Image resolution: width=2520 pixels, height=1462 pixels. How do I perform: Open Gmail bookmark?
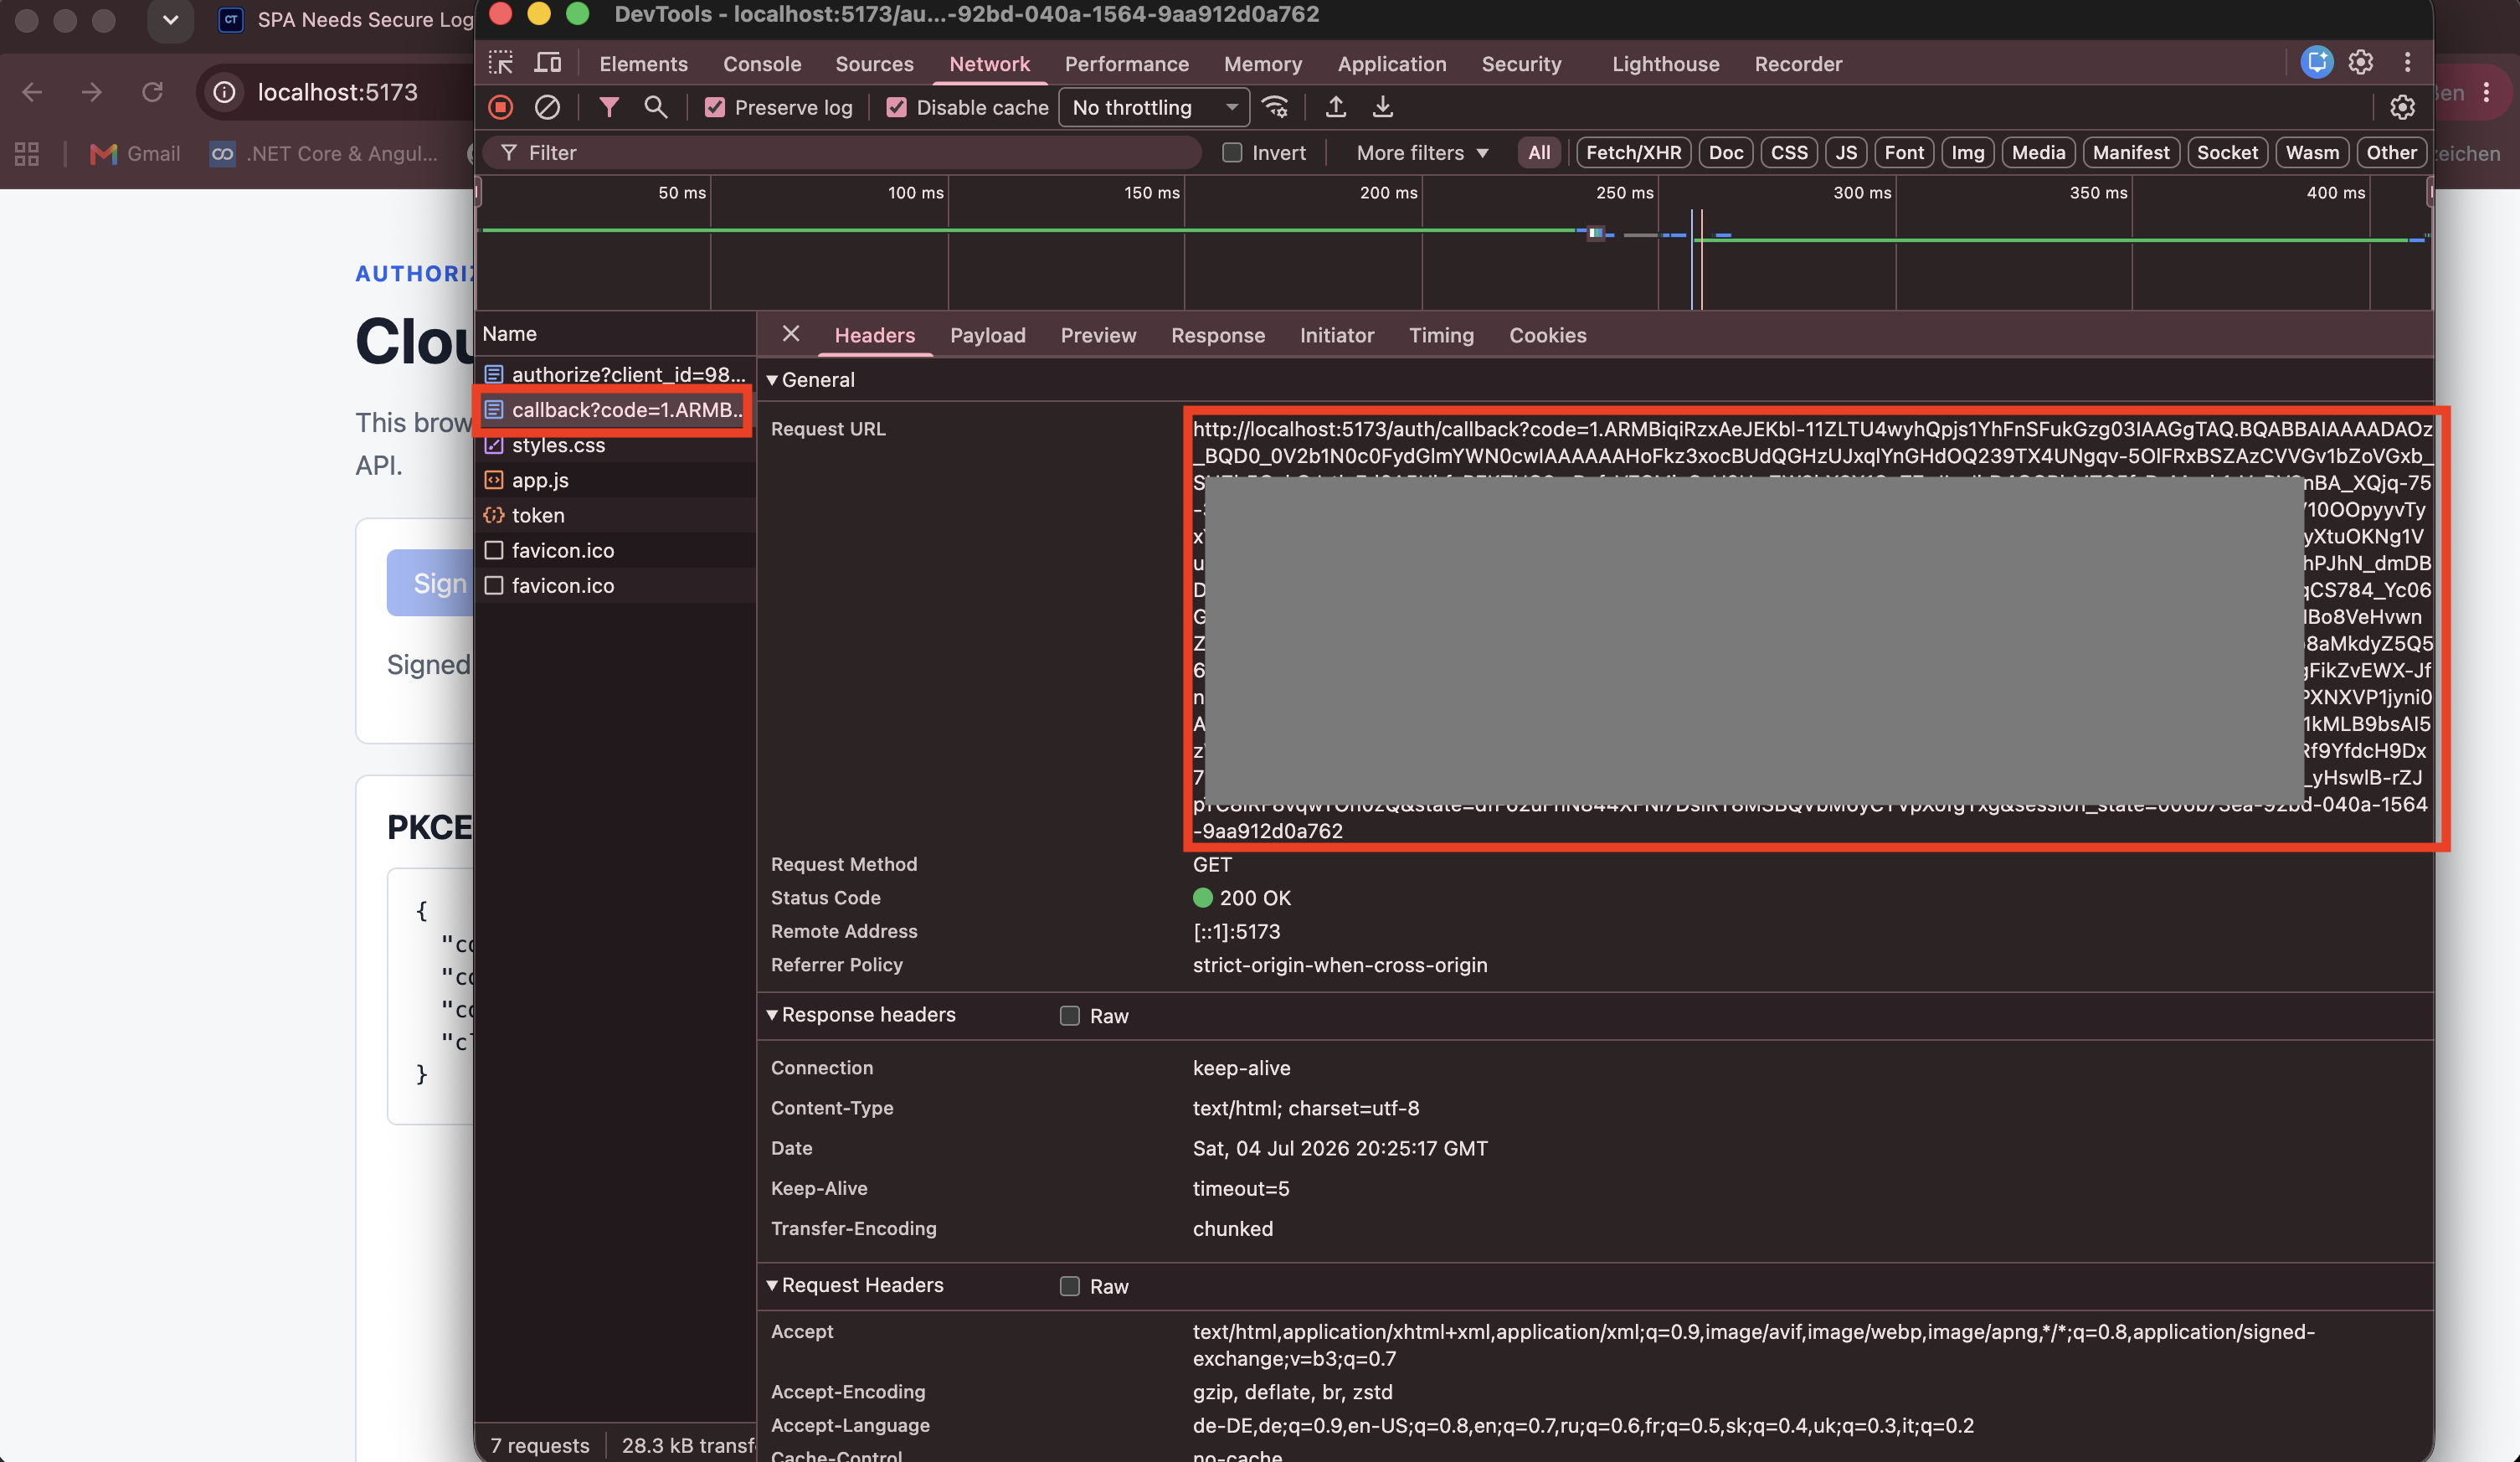coord(135,153)
